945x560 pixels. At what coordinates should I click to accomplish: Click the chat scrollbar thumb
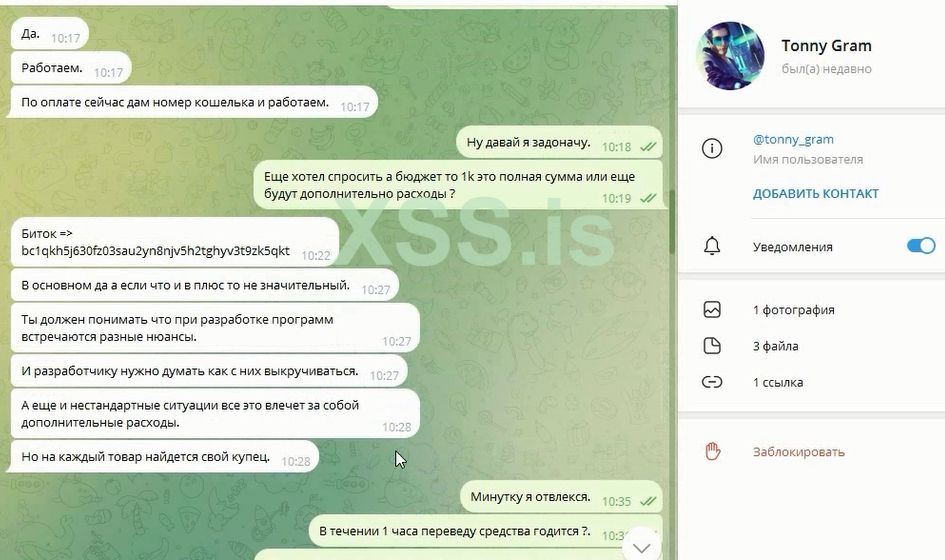[672, 222]
